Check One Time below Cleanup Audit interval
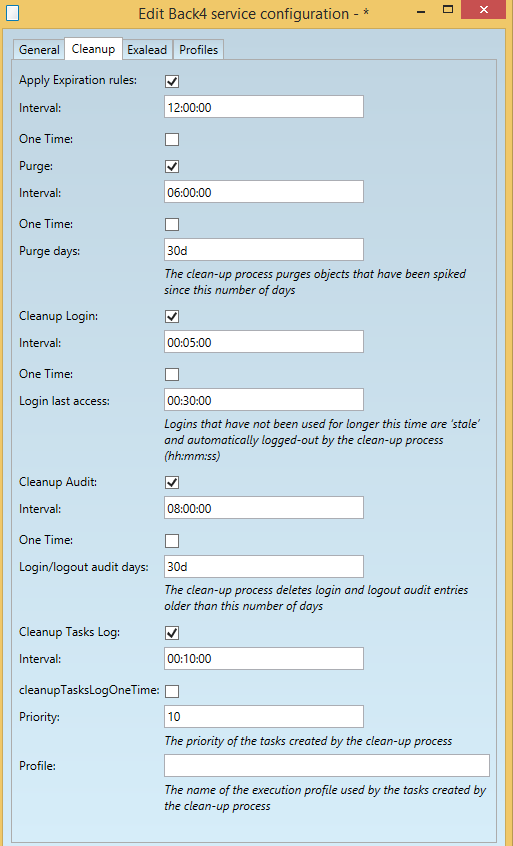This screenshot has height=846, width=513. tap(172, 541)
